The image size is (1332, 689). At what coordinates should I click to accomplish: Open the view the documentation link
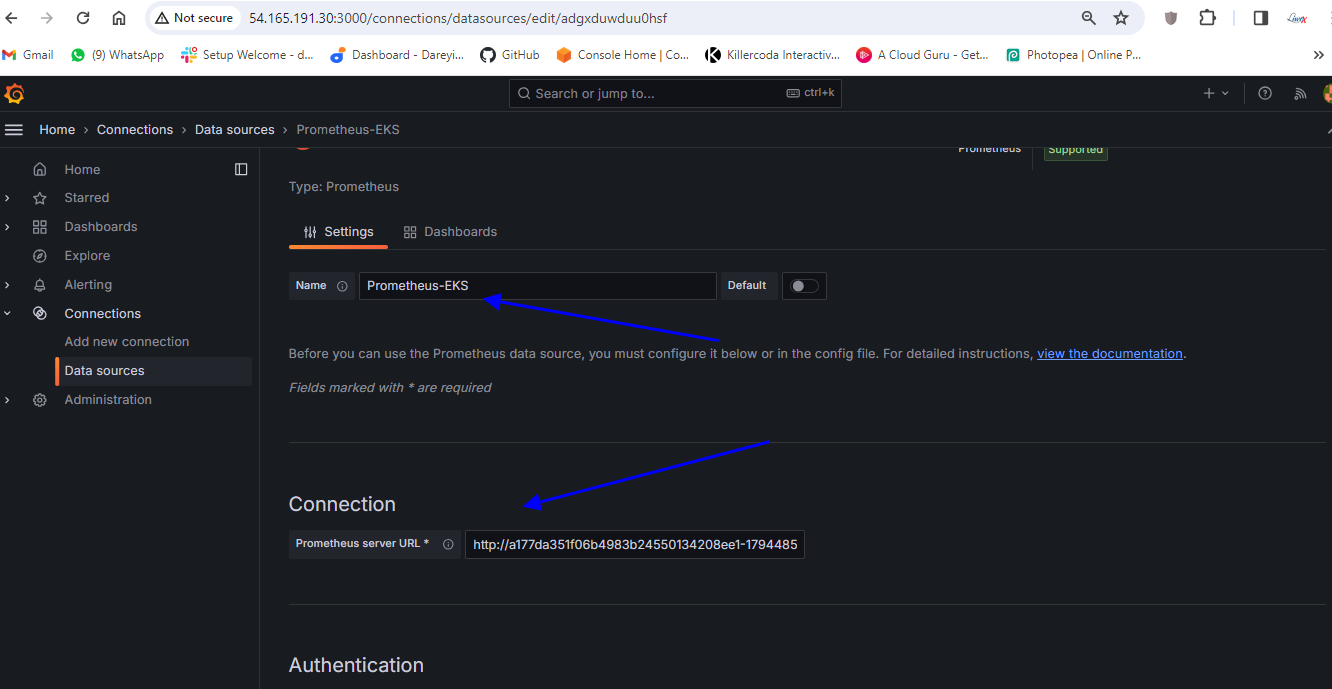(x=1109, y=354)
